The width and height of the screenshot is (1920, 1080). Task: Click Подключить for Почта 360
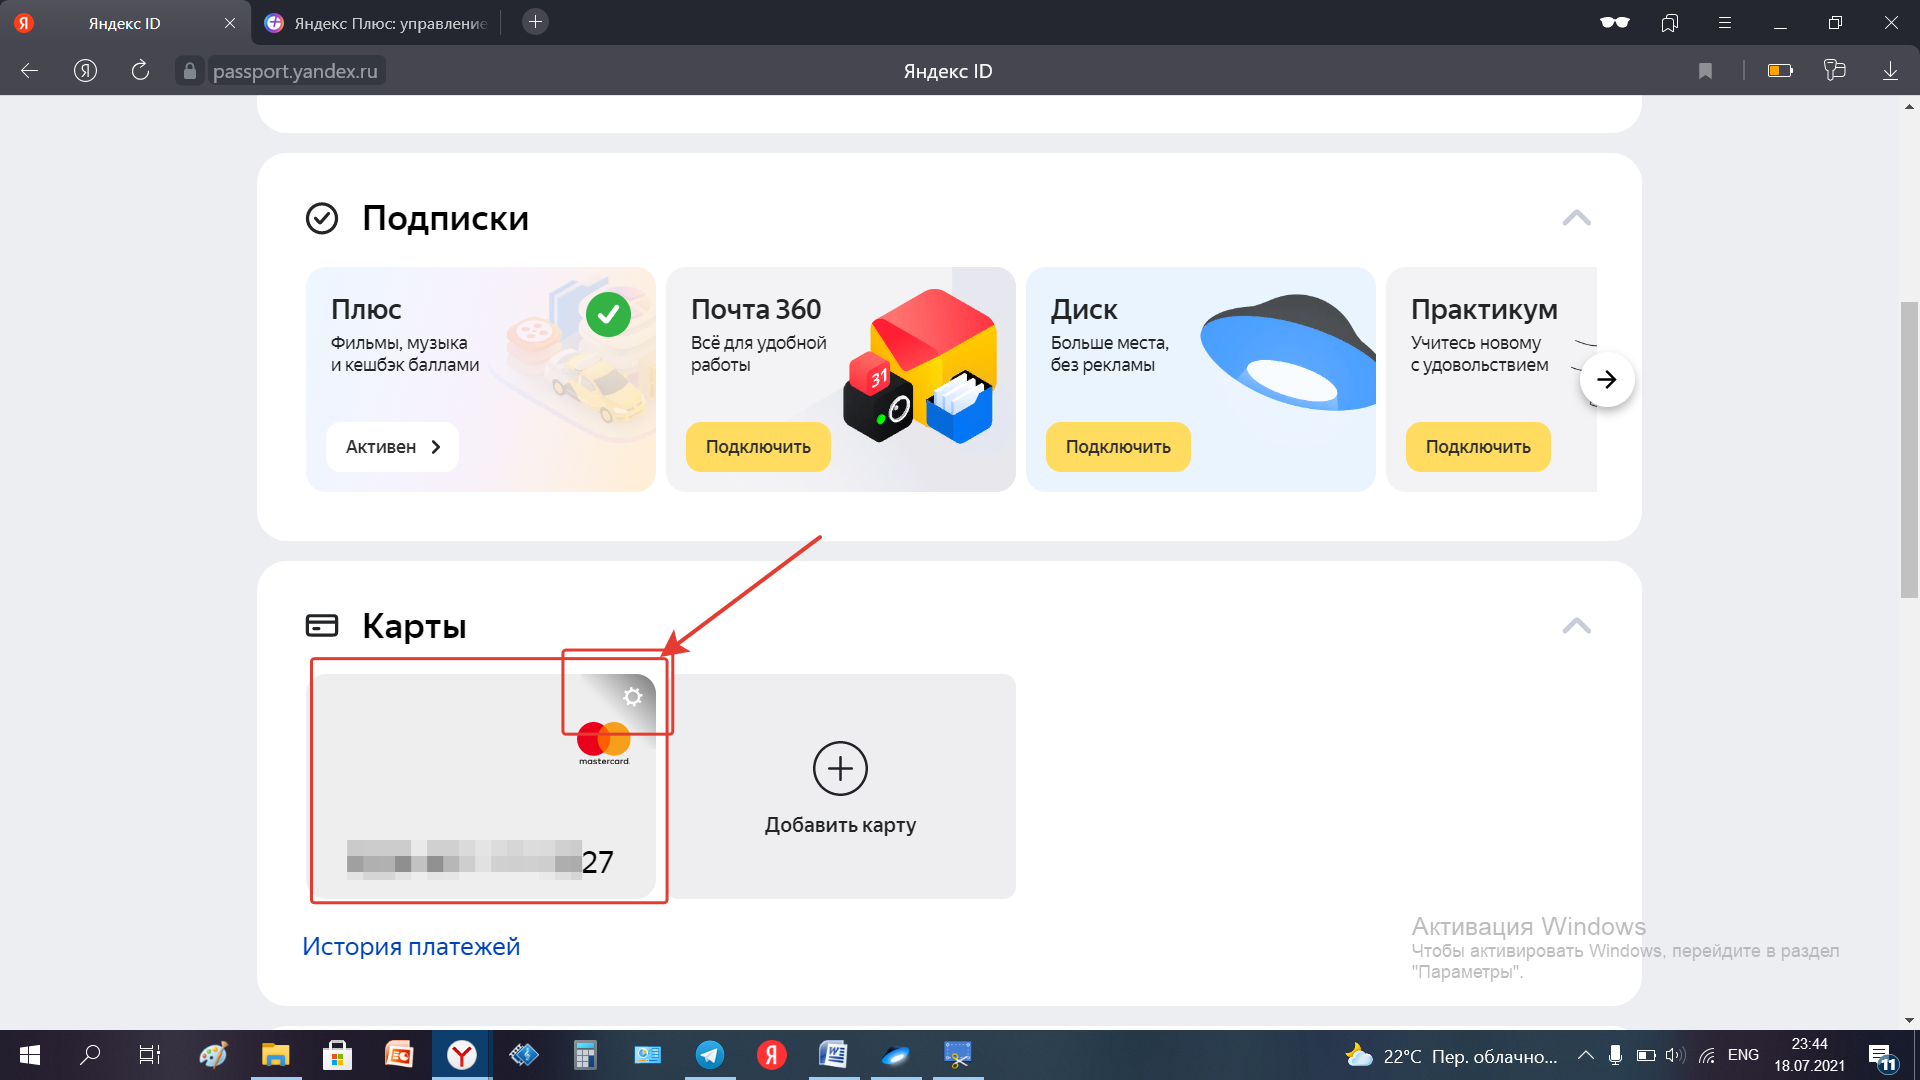click(758, 447)
